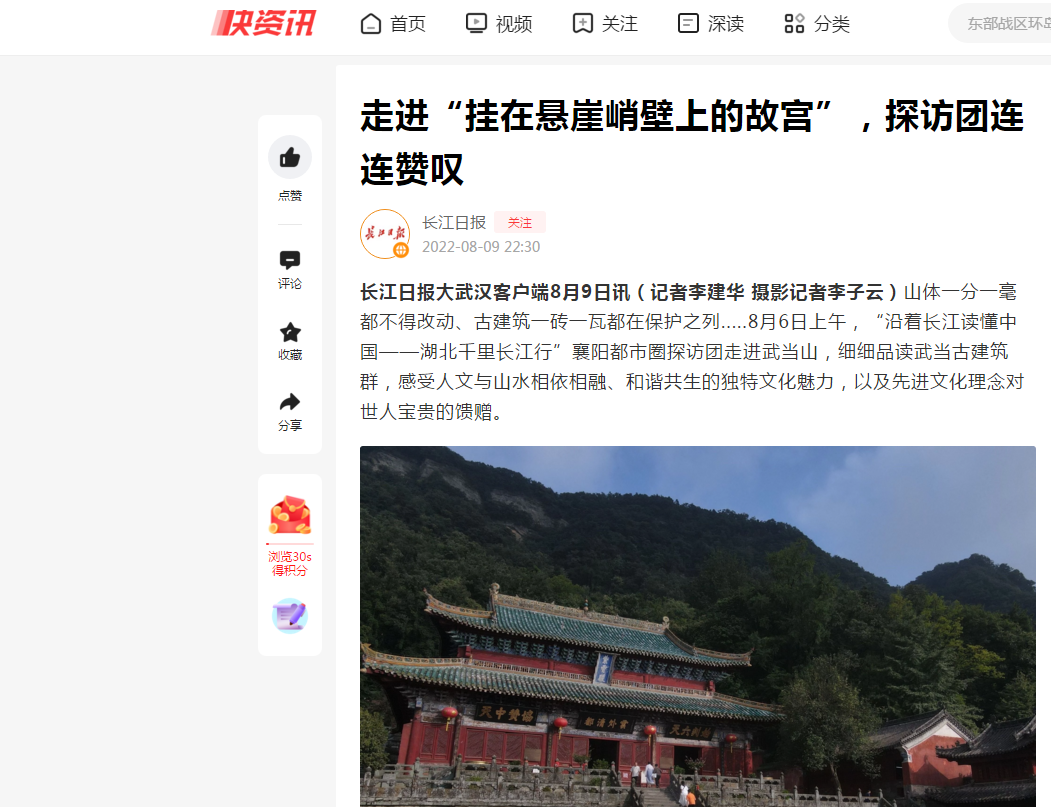The height and width of the screenshot is (807, 1051).
Task: Click the 分享 share arrow icon
Action: point(290,402)
